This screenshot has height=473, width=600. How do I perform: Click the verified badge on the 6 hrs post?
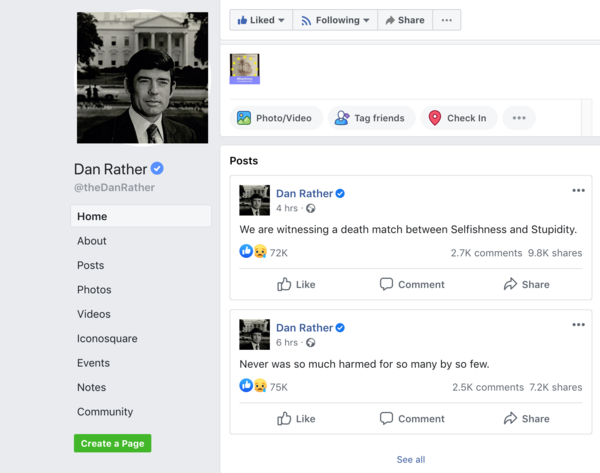tap(340, 328)
